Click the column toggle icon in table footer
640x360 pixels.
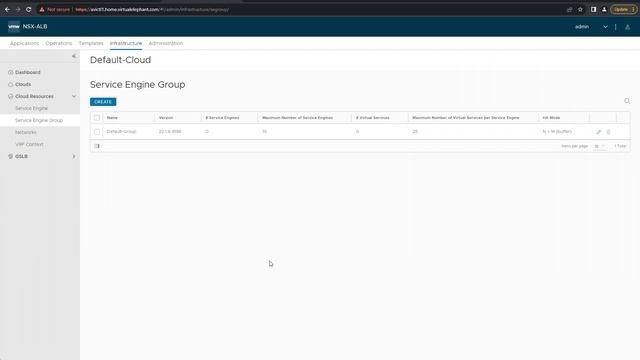click(x=97, y=146)
